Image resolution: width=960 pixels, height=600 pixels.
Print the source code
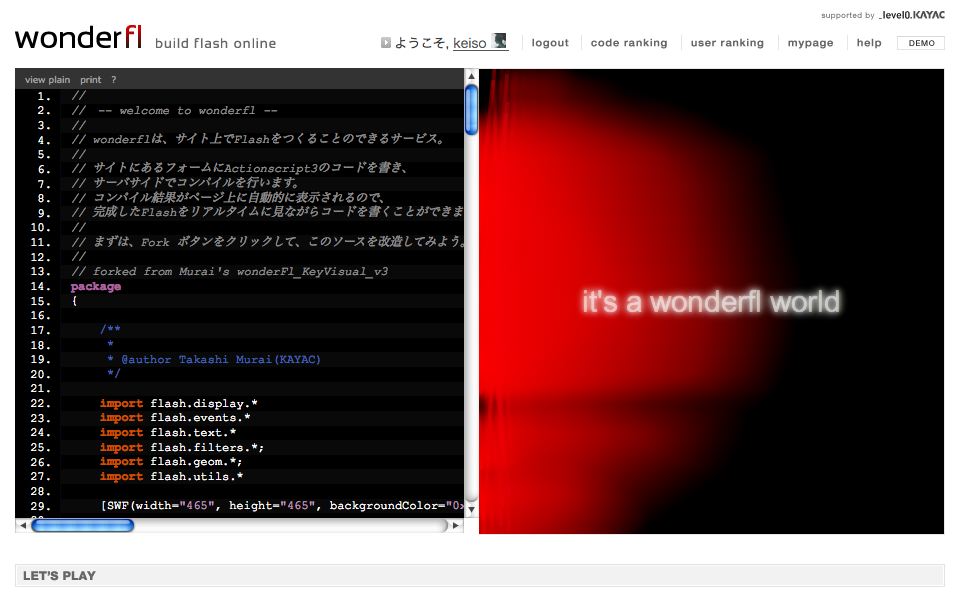(x=91, y=79)
